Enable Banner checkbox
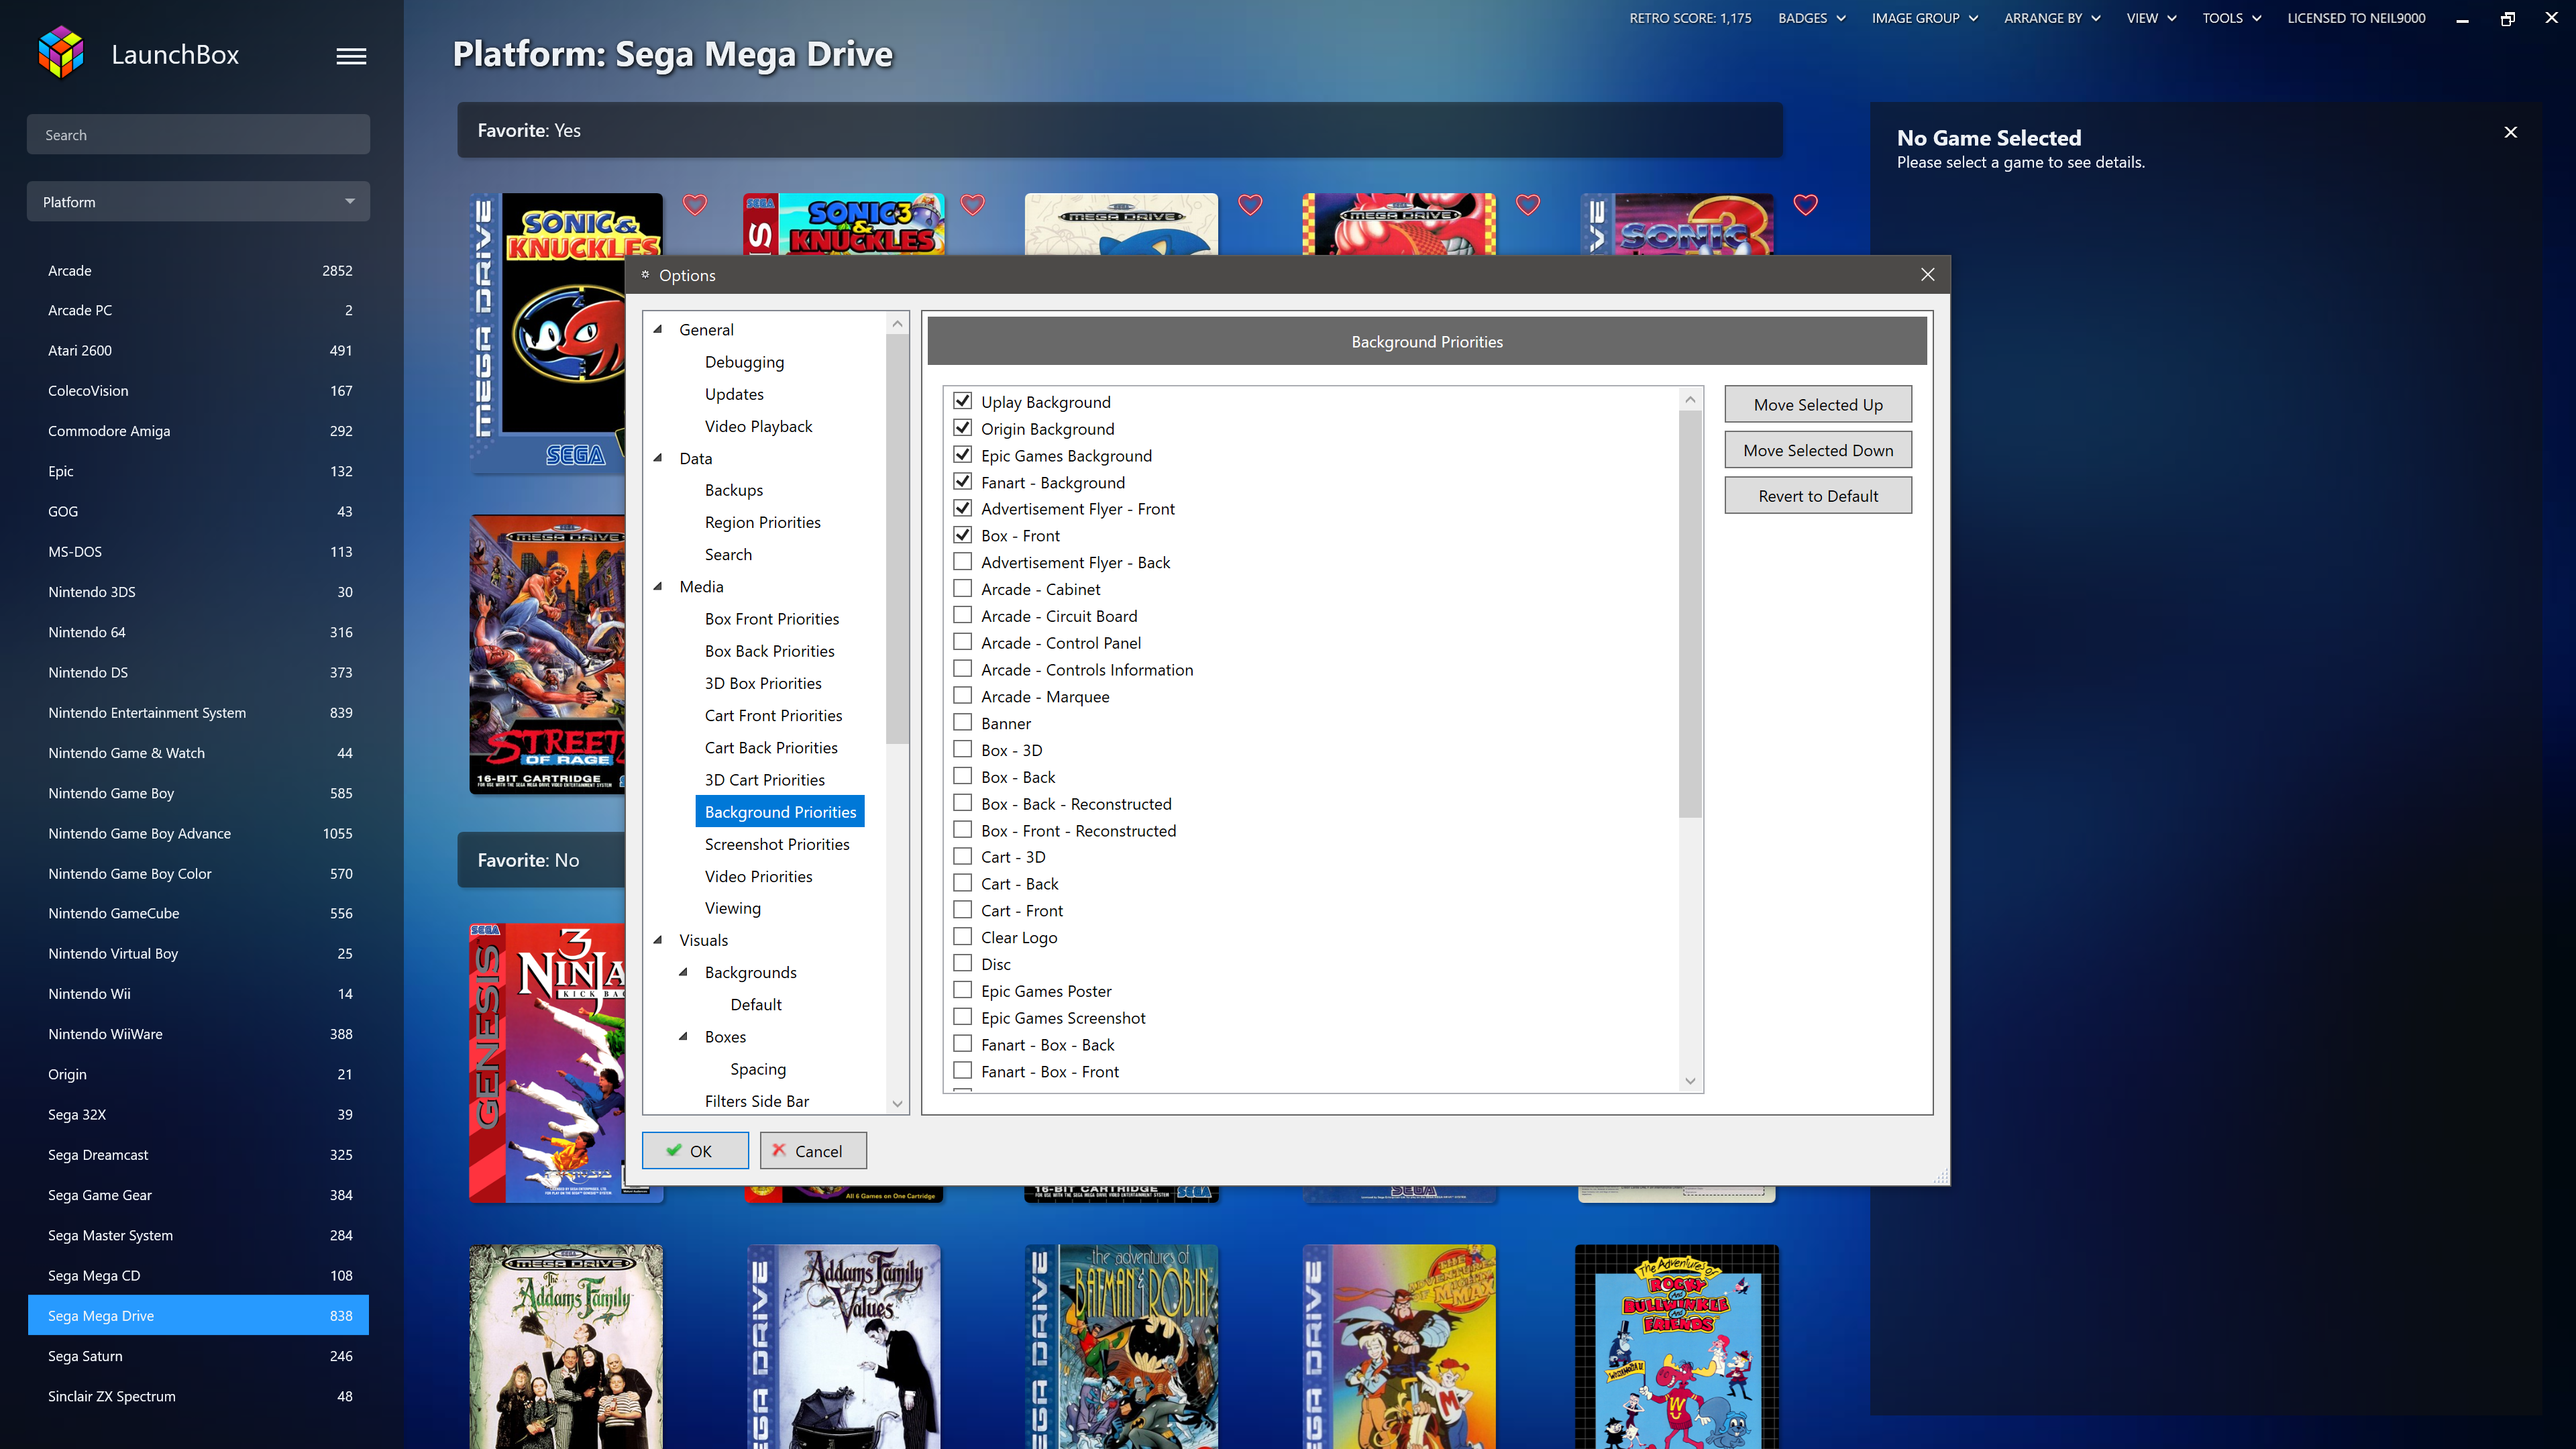This screenshot has height=1449, width=2576. coord(962,723)
